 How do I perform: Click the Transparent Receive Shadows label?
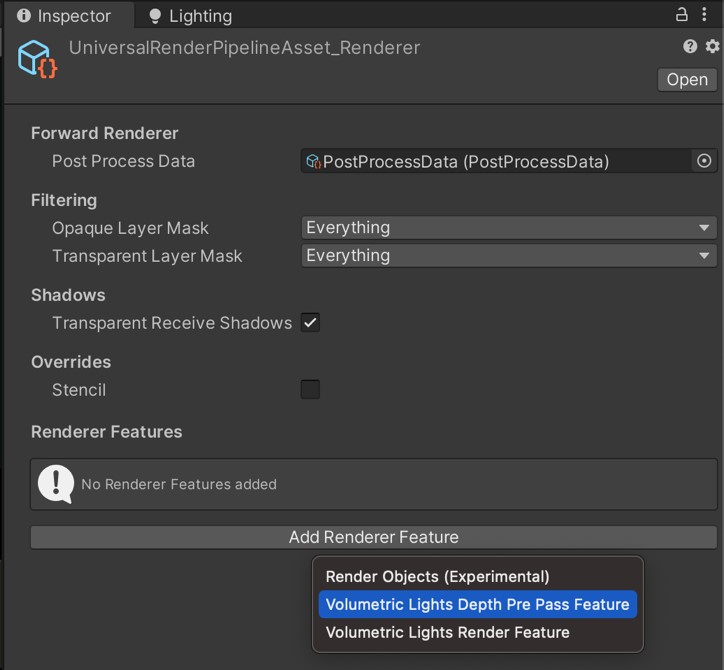tap(172, 323)
